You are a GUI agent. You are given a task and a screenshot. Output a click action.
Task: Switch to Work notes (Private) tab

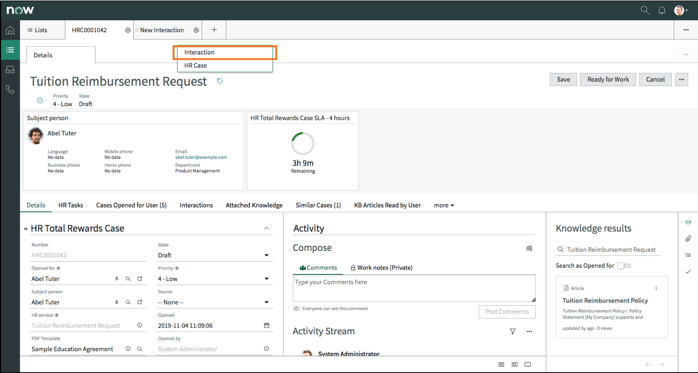coord(381,268)
